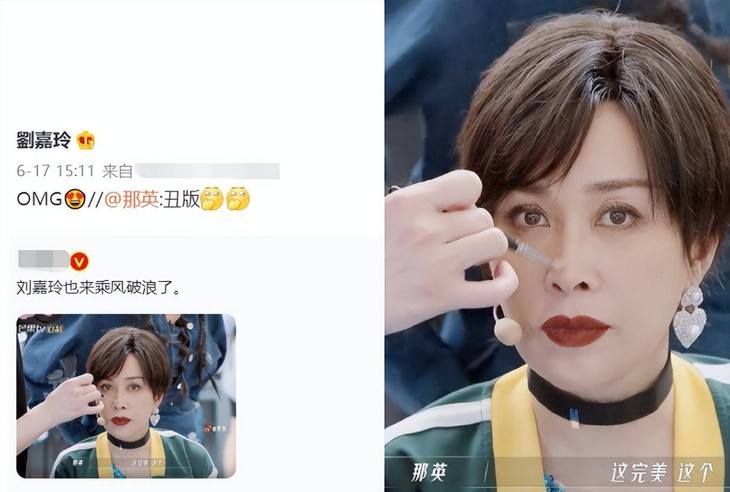Viewport: 730px width, 492px height.
Task: Click the heart-eyes emoji after OMG
Action: (x=74, y=199)
